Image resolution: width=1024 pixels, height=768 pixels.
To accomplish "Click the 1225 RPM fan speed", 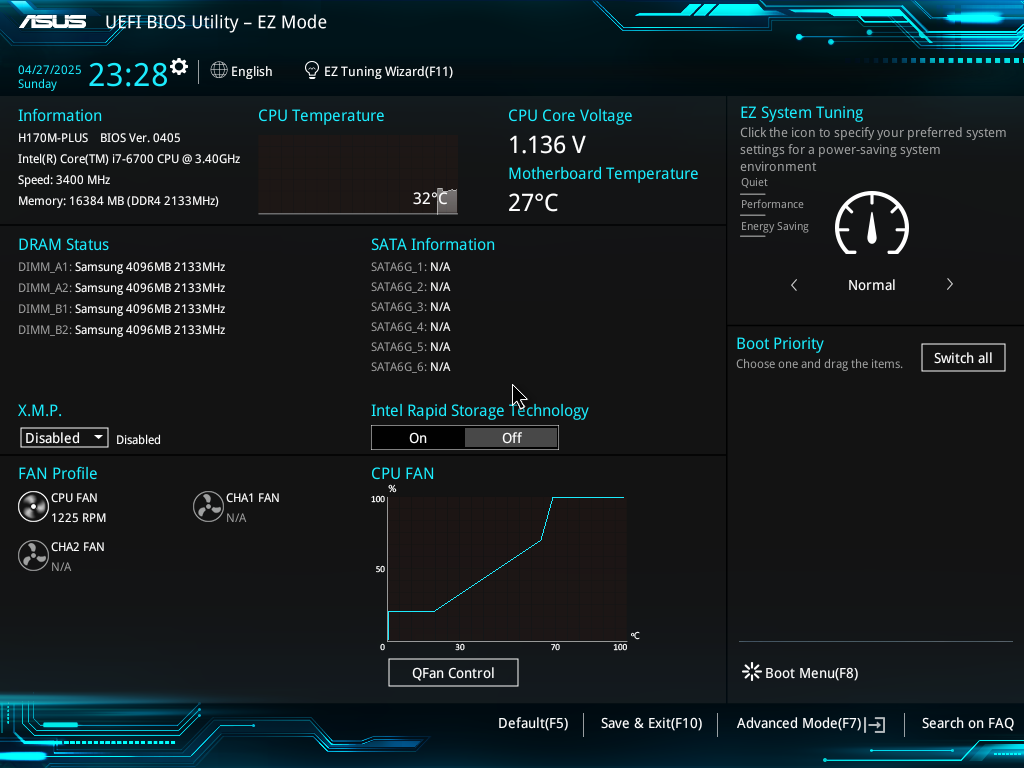I will tap(78, 518).
